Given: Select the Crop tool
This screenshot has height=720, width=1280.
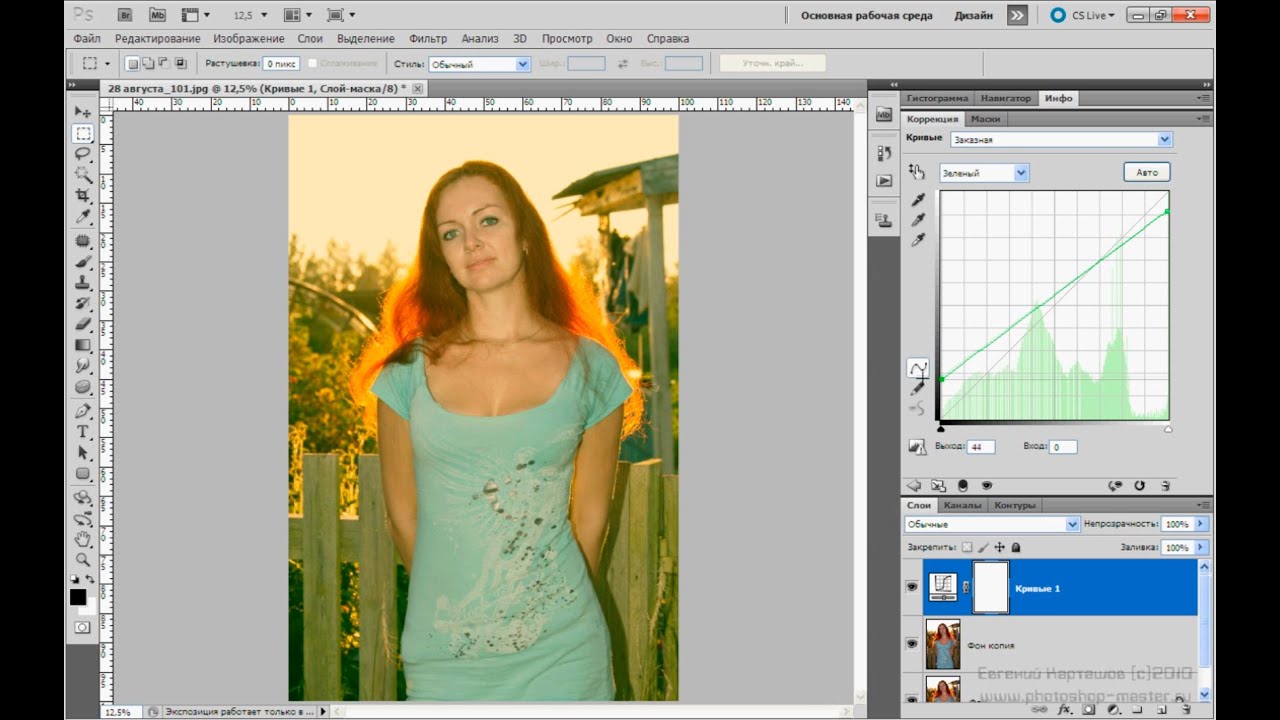Looking at the screenshot, I should click(83, 196).
